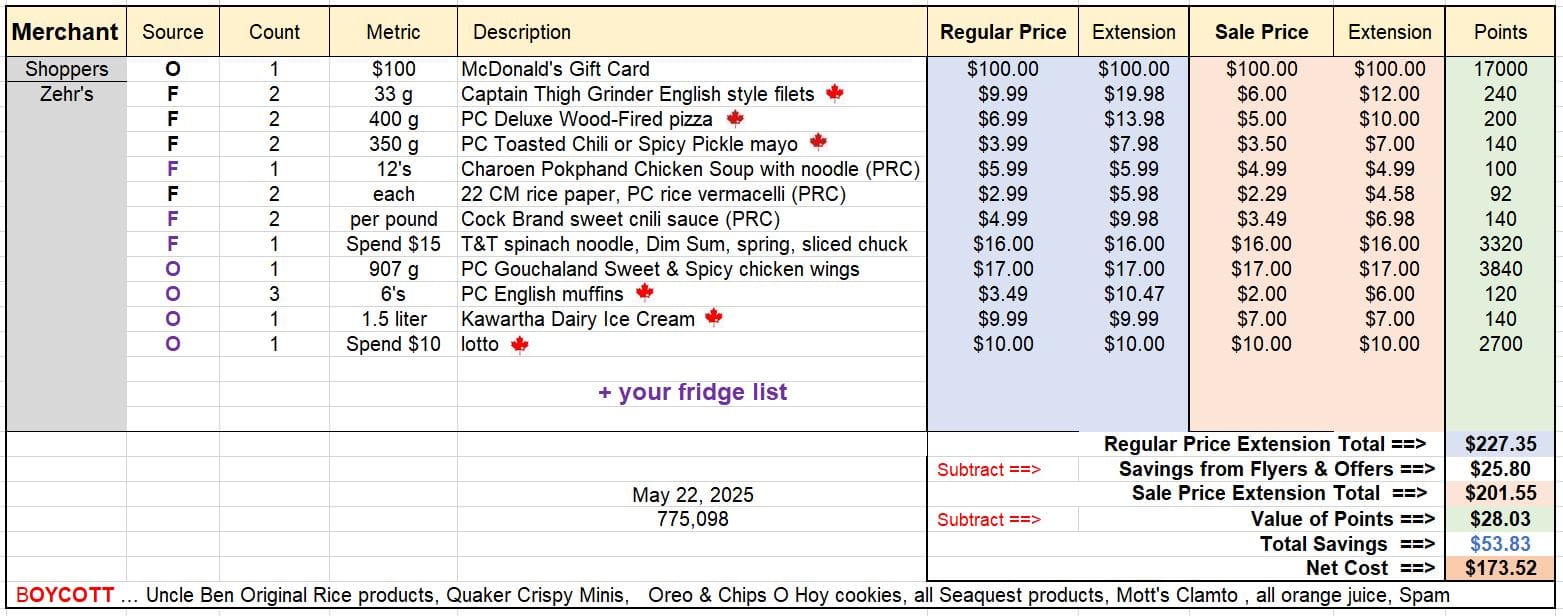Click maple leaf icon beside lotto
Screen dimensions: 1563x616
(x=519, y=344)
